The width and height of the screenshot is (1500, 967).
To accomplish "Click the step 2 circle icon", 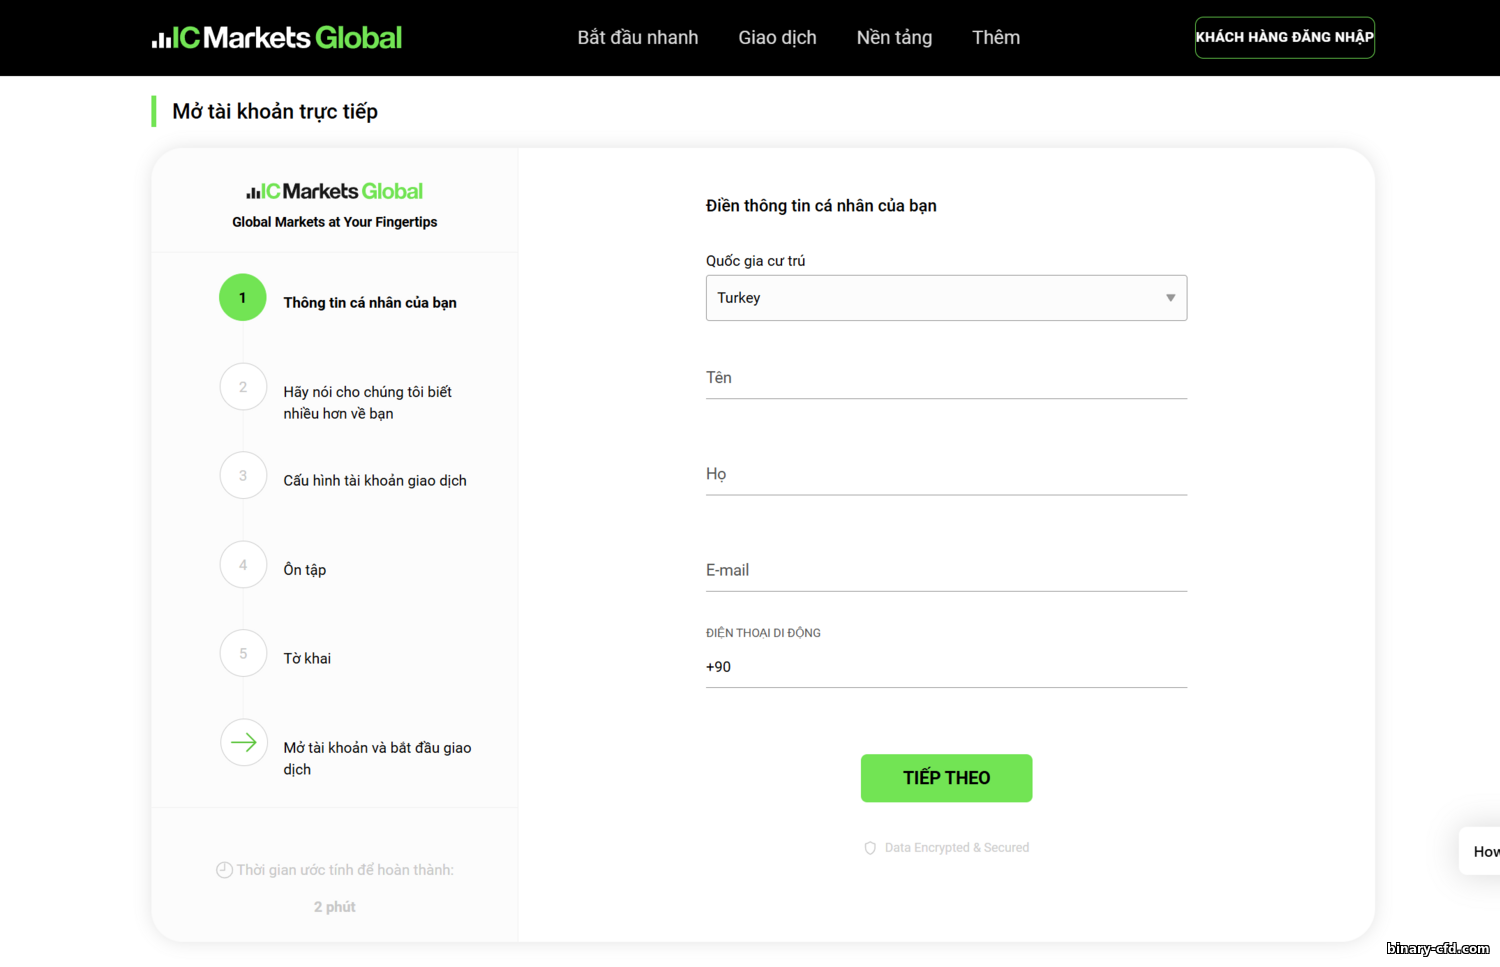I will [x=243, y=387].
